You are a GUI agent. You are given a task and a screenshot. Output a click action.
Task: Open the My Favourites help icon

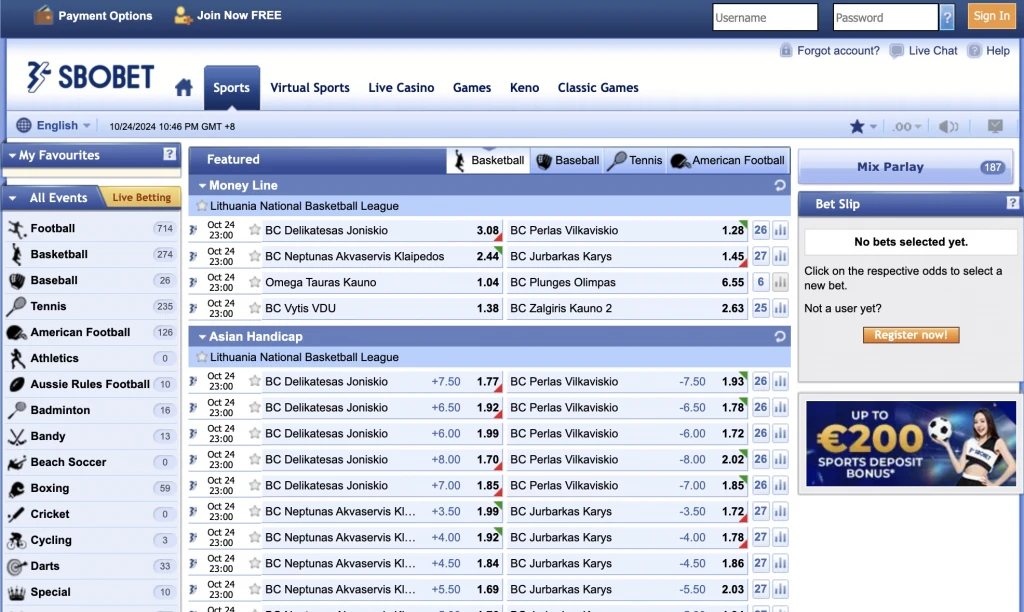[x=170, y=155]
